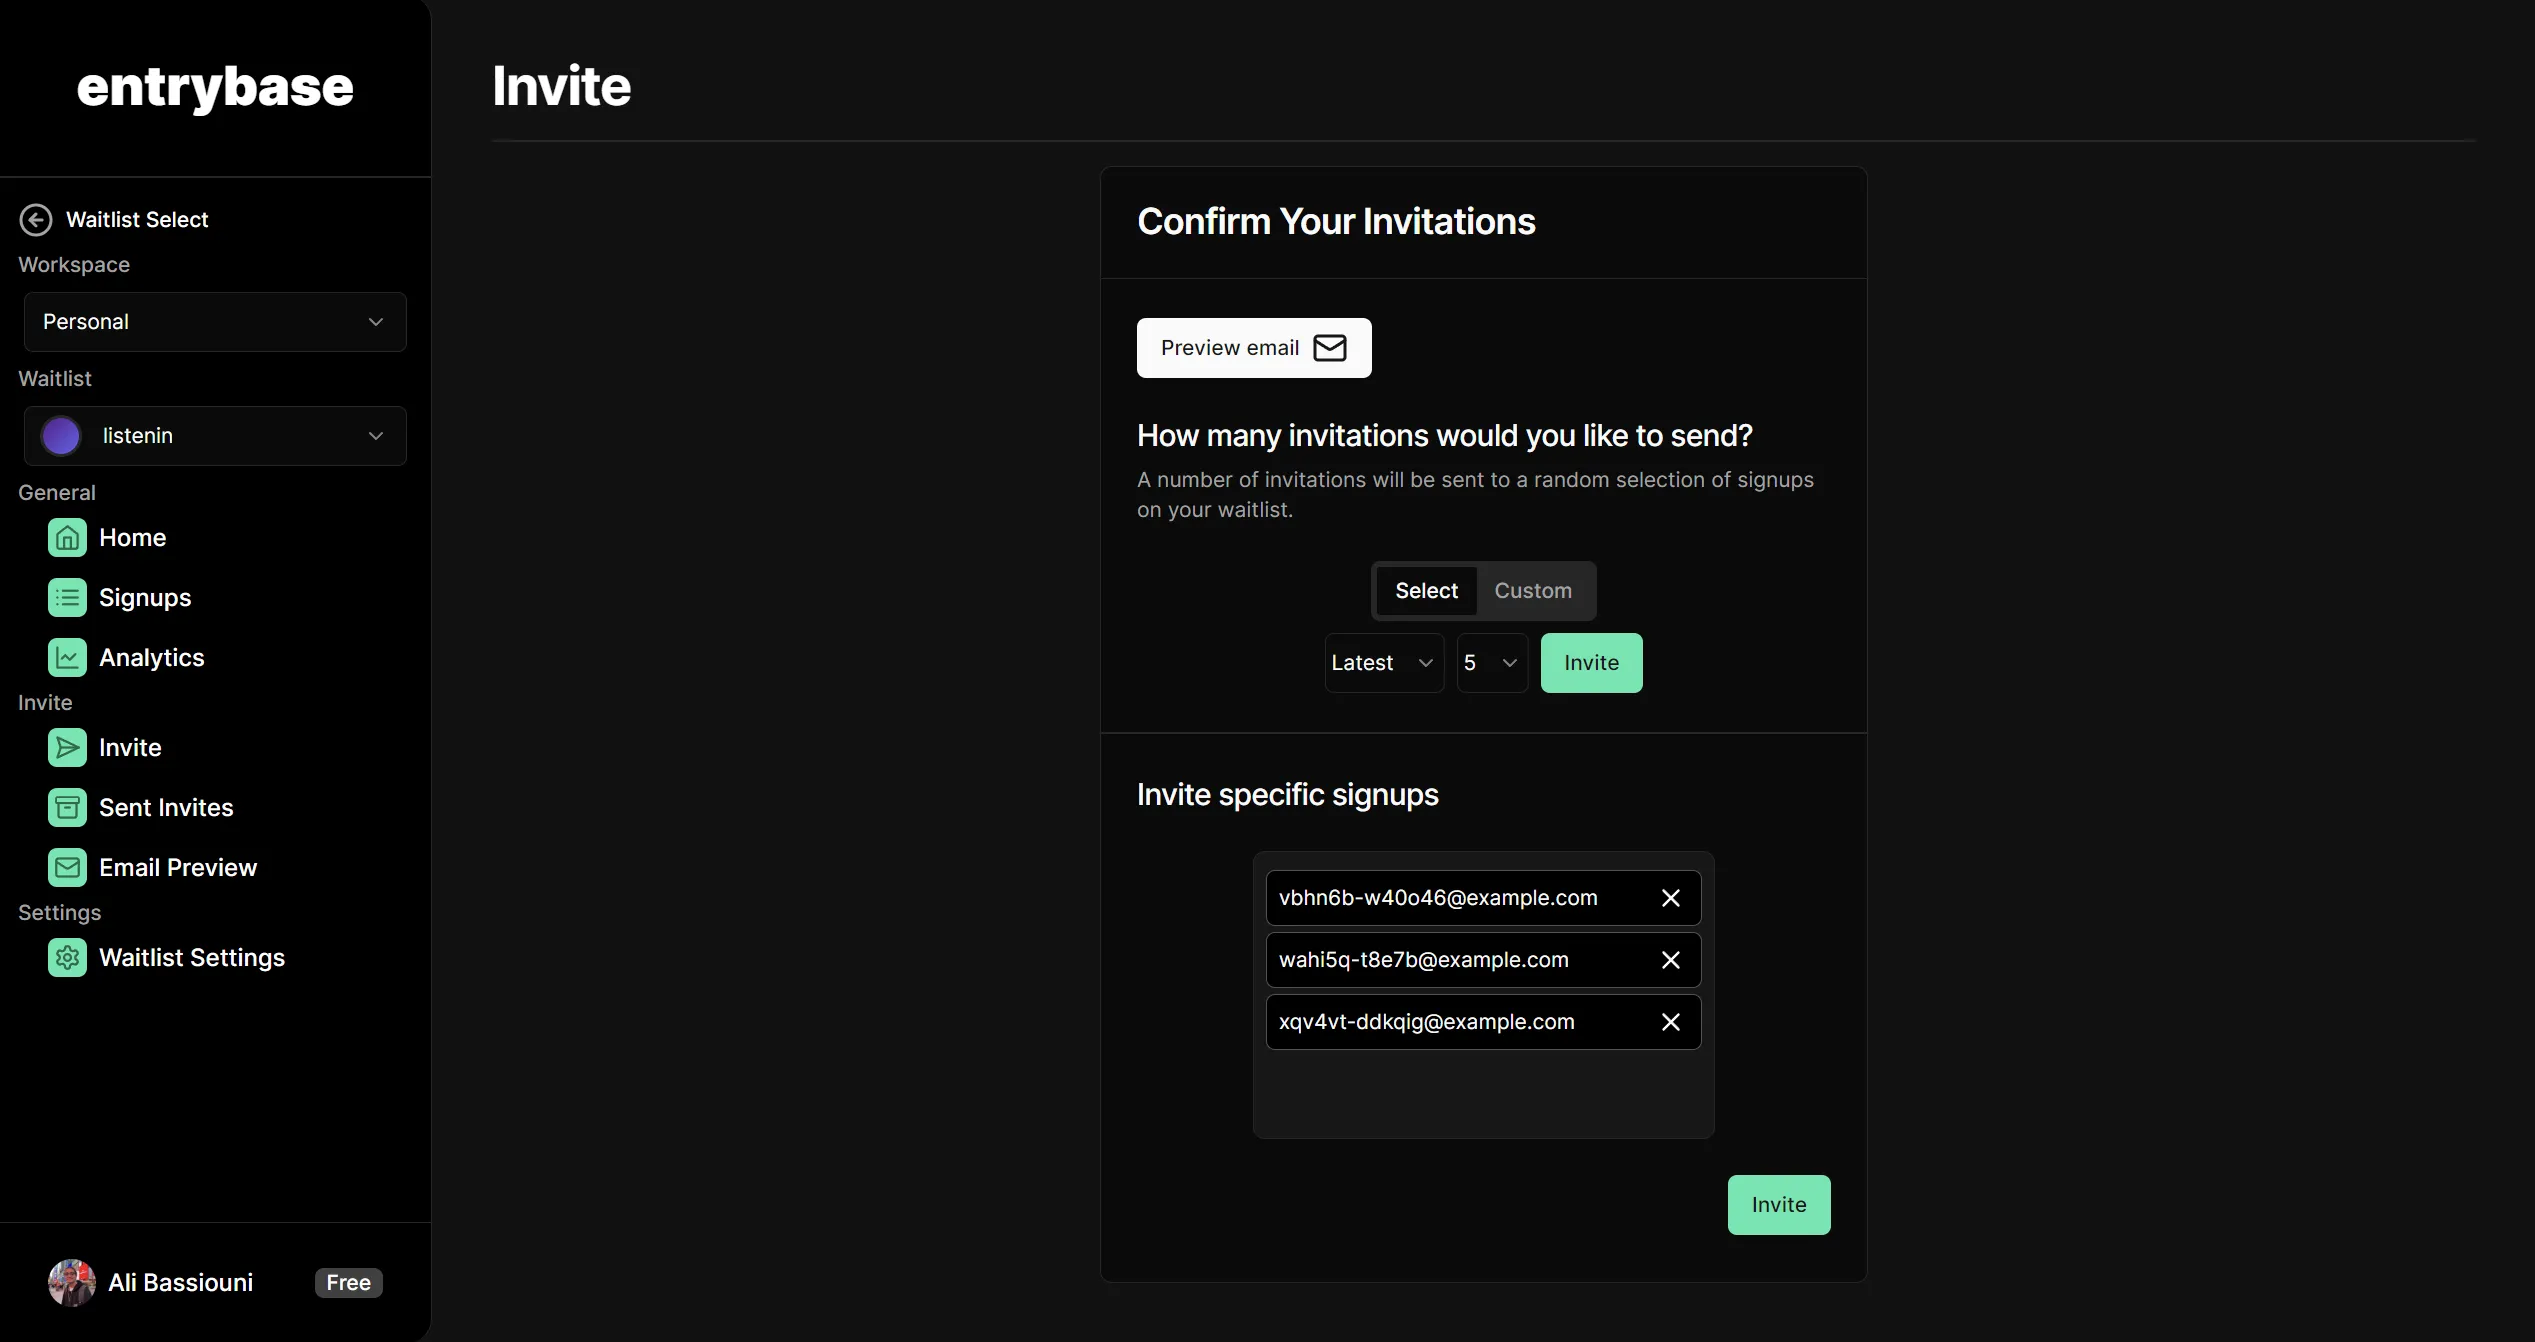Remove wahi5q-t8e7b@example.com with X

pyautogui.click(x=1670, y=960)
